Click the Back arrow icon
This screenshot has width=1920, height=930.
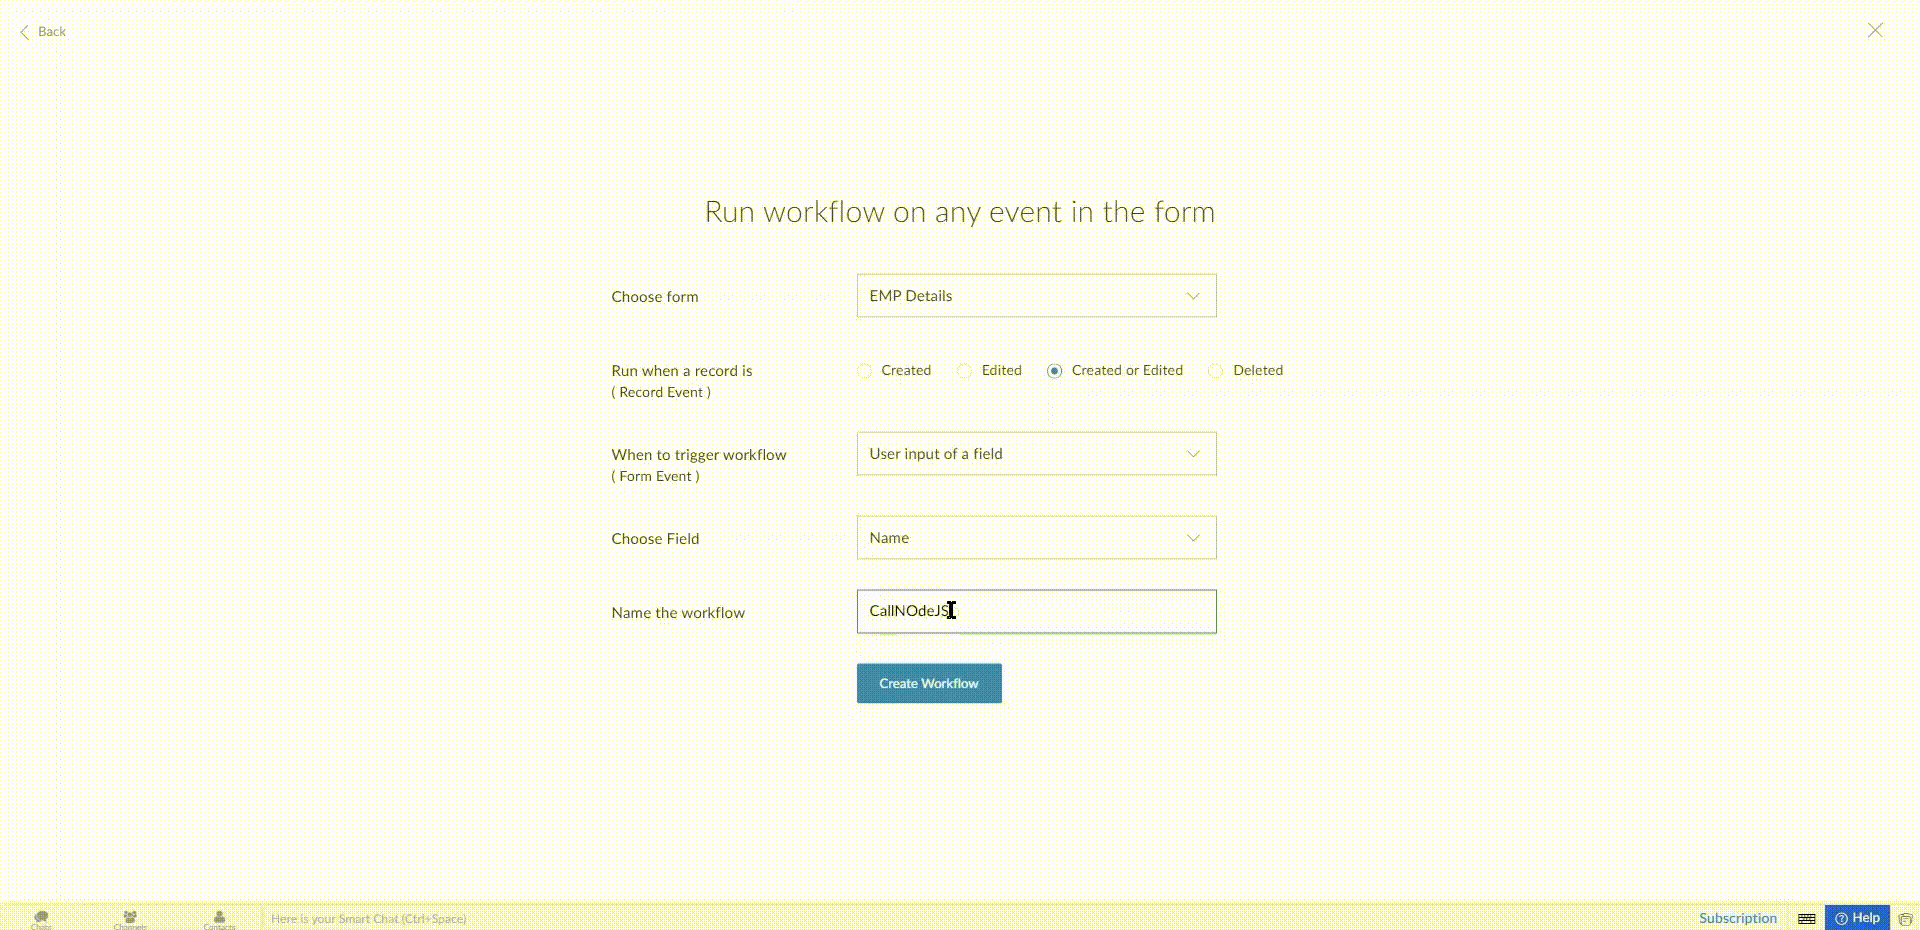(x=25, y=32)
